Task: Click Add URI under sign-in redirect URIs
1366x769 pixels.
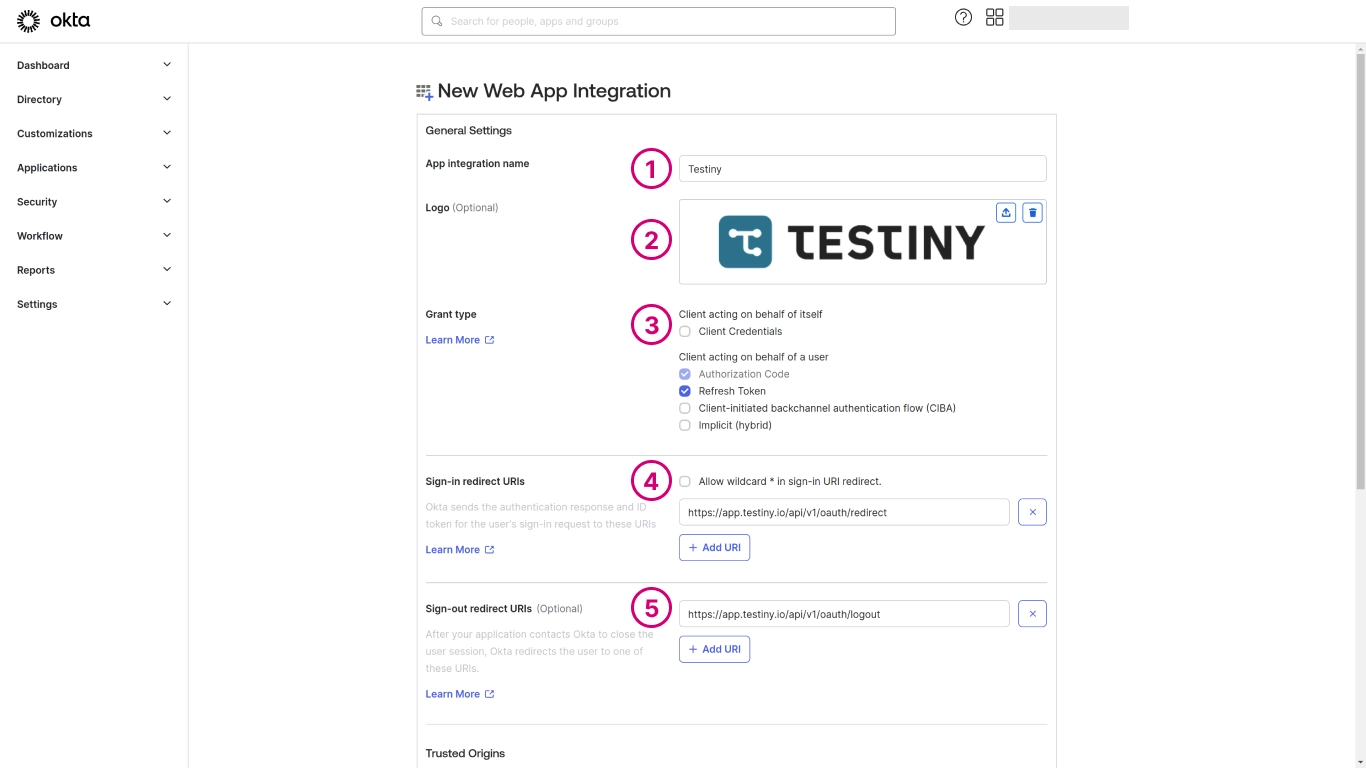Action: point(714,548)
